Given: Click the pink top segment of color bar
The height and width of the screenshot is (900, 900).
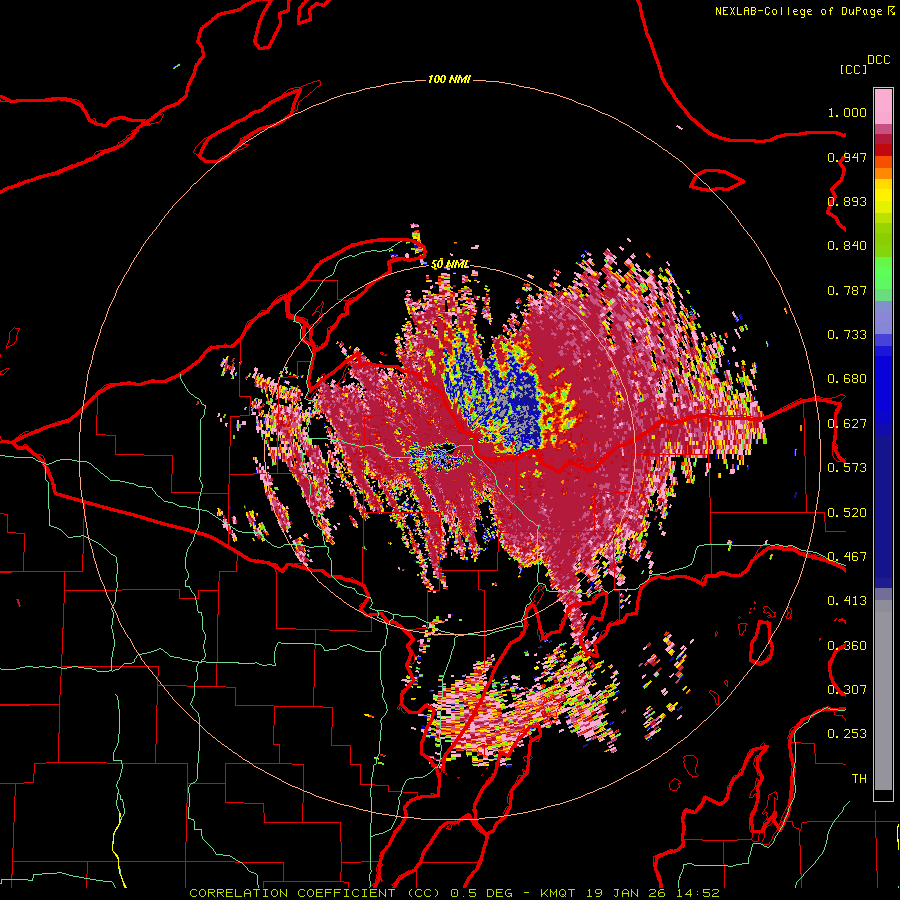Looking at the screenshot, I should tap(883, 106).
